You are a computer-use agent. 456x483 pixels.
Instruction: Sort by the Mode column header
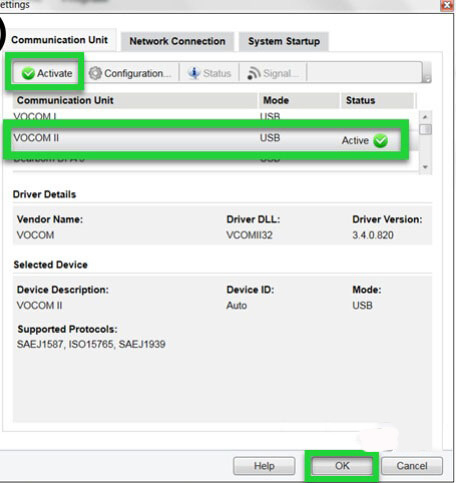[299, 100]
